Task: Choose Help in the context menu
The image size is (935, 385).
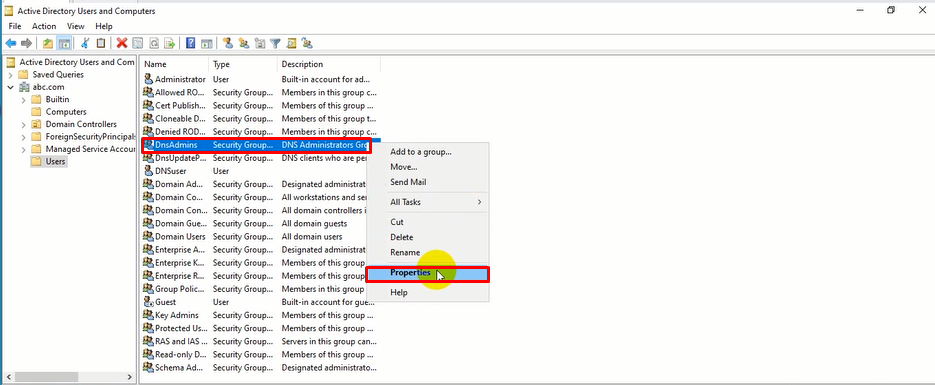Action: (428, 293)
